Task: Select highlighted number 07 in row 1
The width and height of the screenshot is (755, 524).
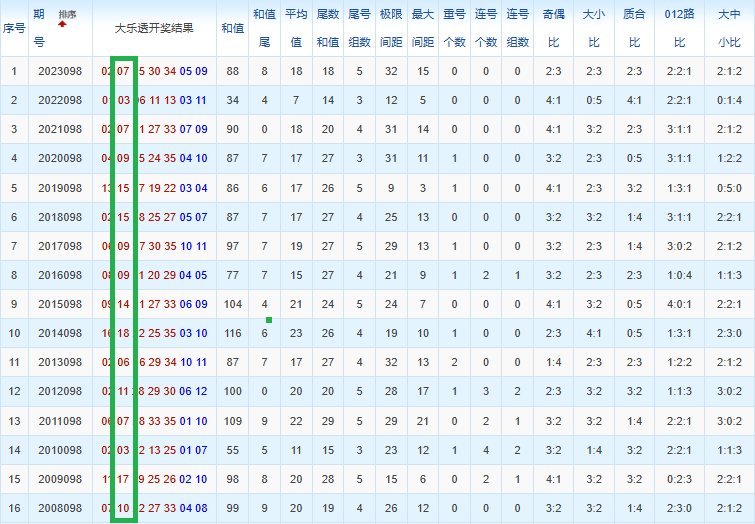Action: point(123,71)
